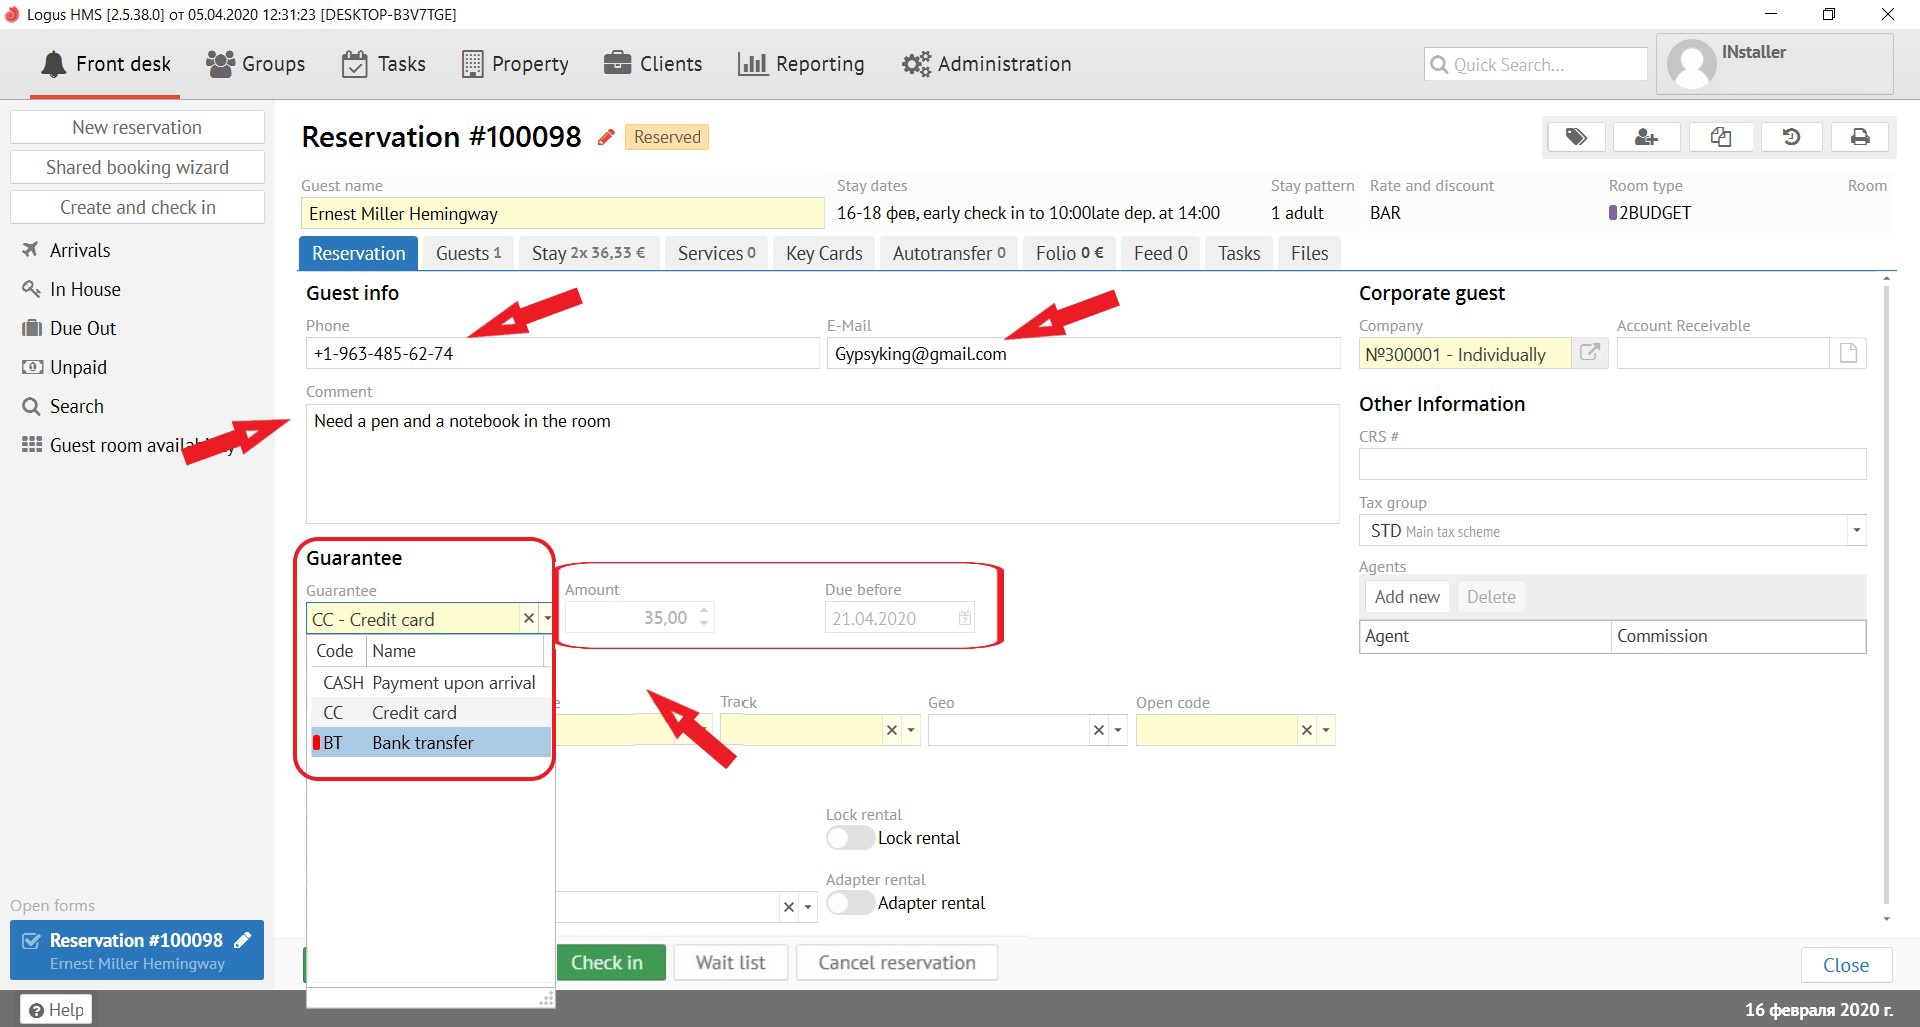Click the New reservation button
Viewport: 1920px width, 1027px height.
pos(137,127)
